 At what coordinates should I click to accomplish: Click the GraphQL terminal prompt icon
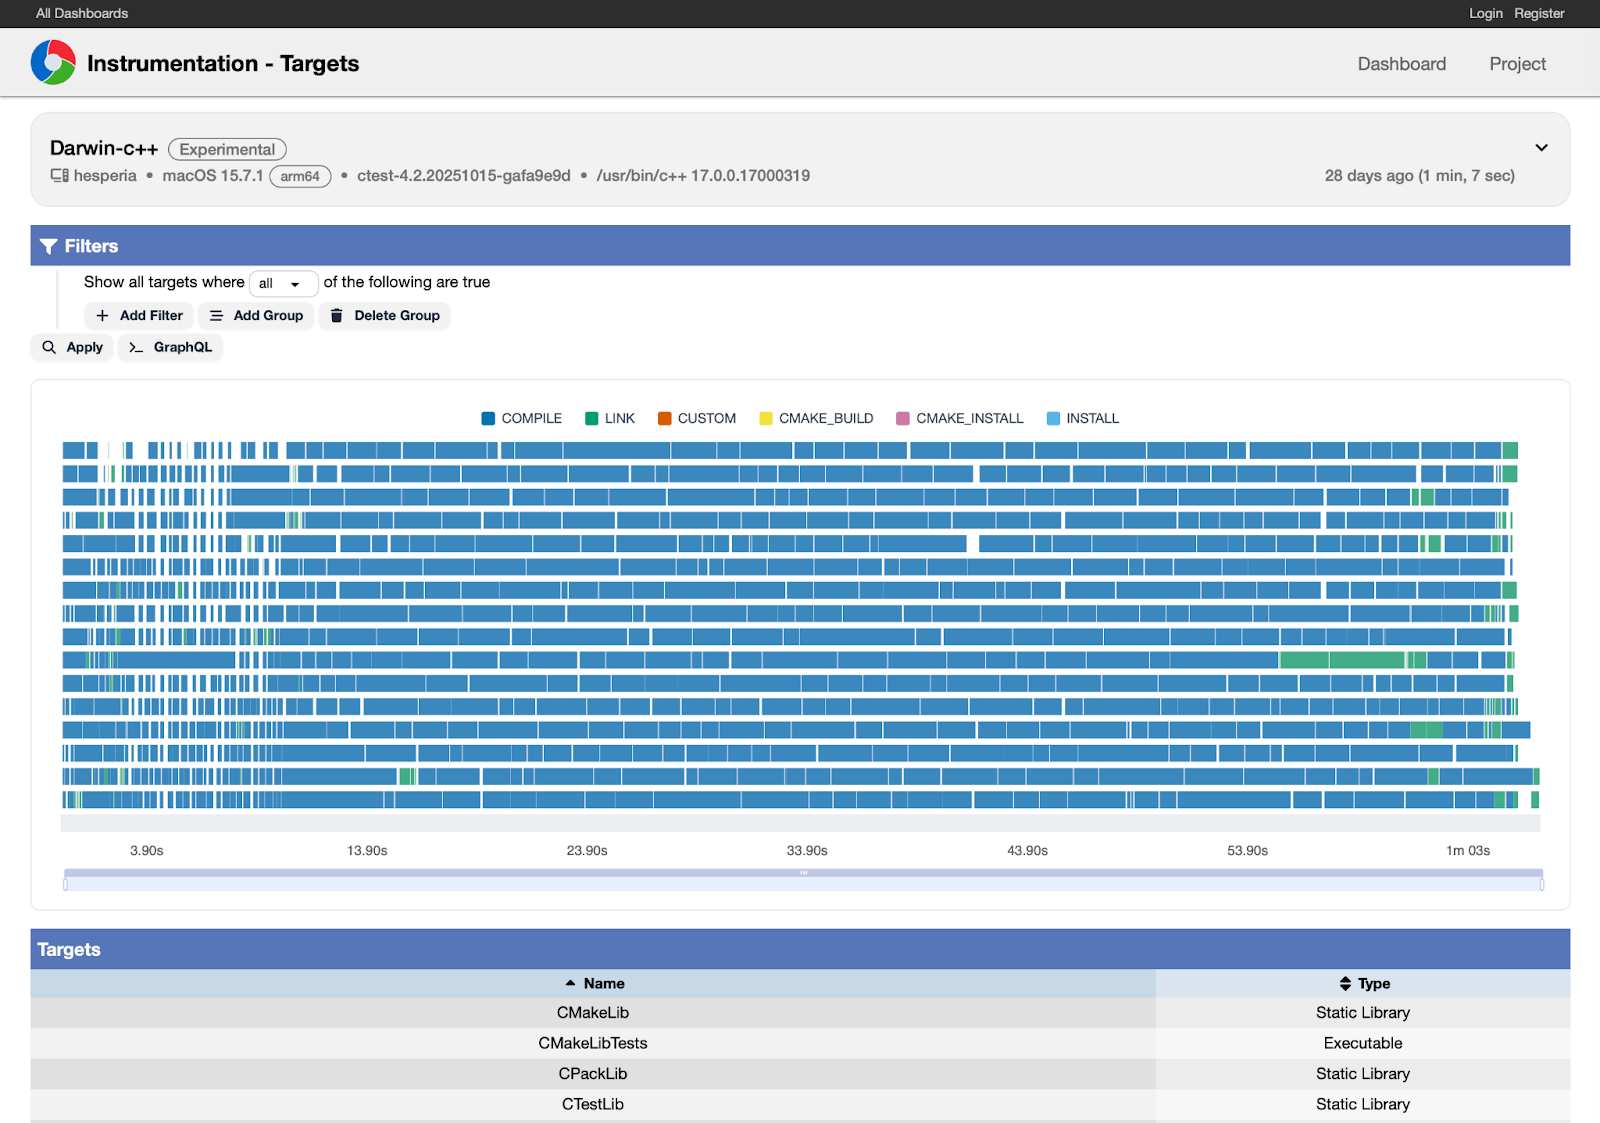(x=136, y=347)
